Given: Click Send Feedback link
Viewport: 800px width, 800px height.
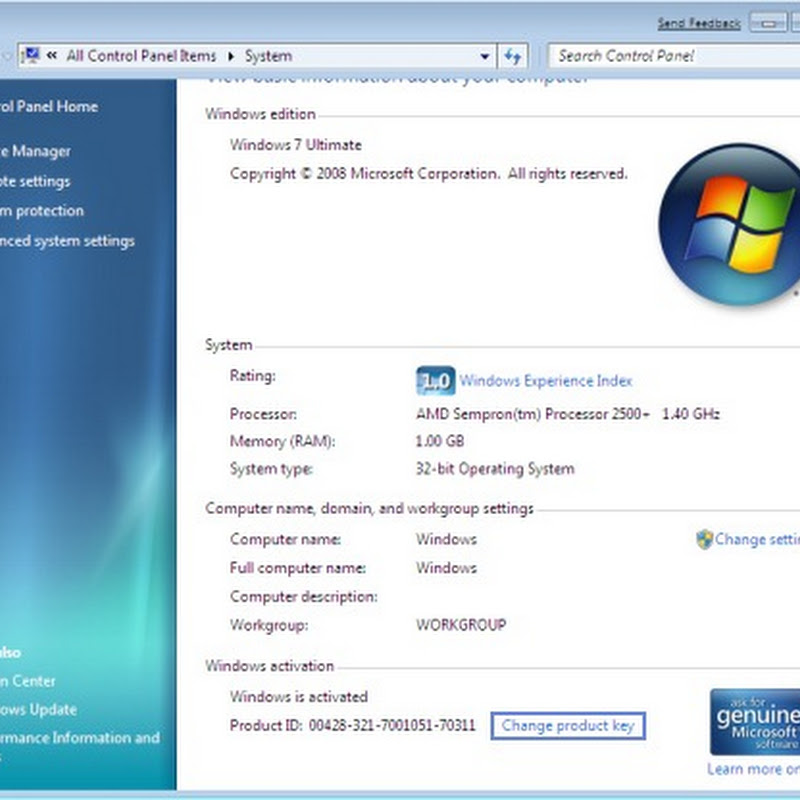Looking at the screenshot, I should [x=698, y=23].
